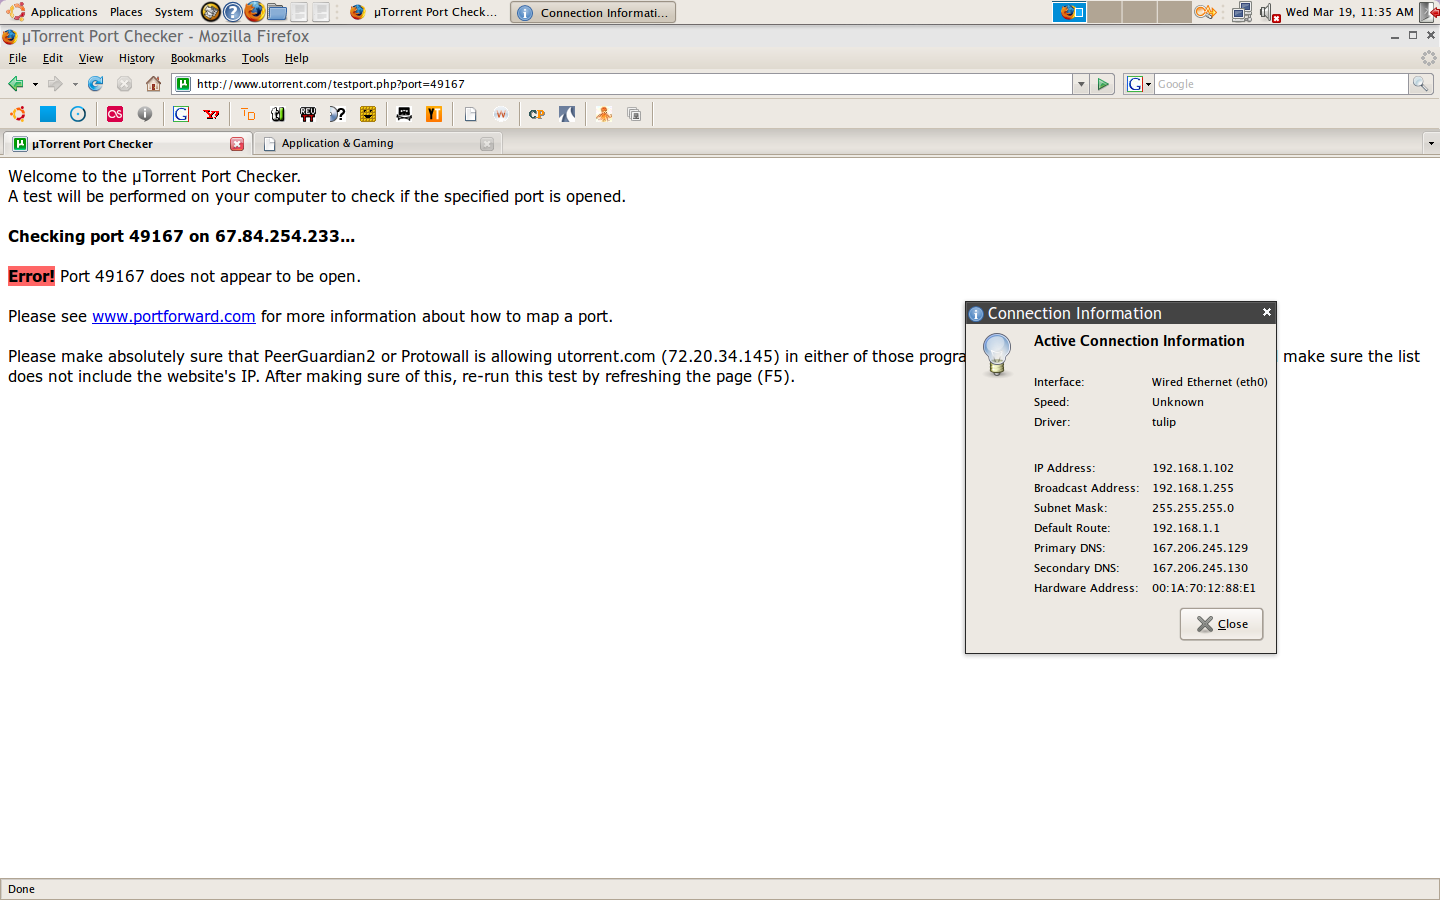Screen dimensions: 1440x900
Task: Switch to µTorrent Port Checker taskbar button
Action: [424, 12]
